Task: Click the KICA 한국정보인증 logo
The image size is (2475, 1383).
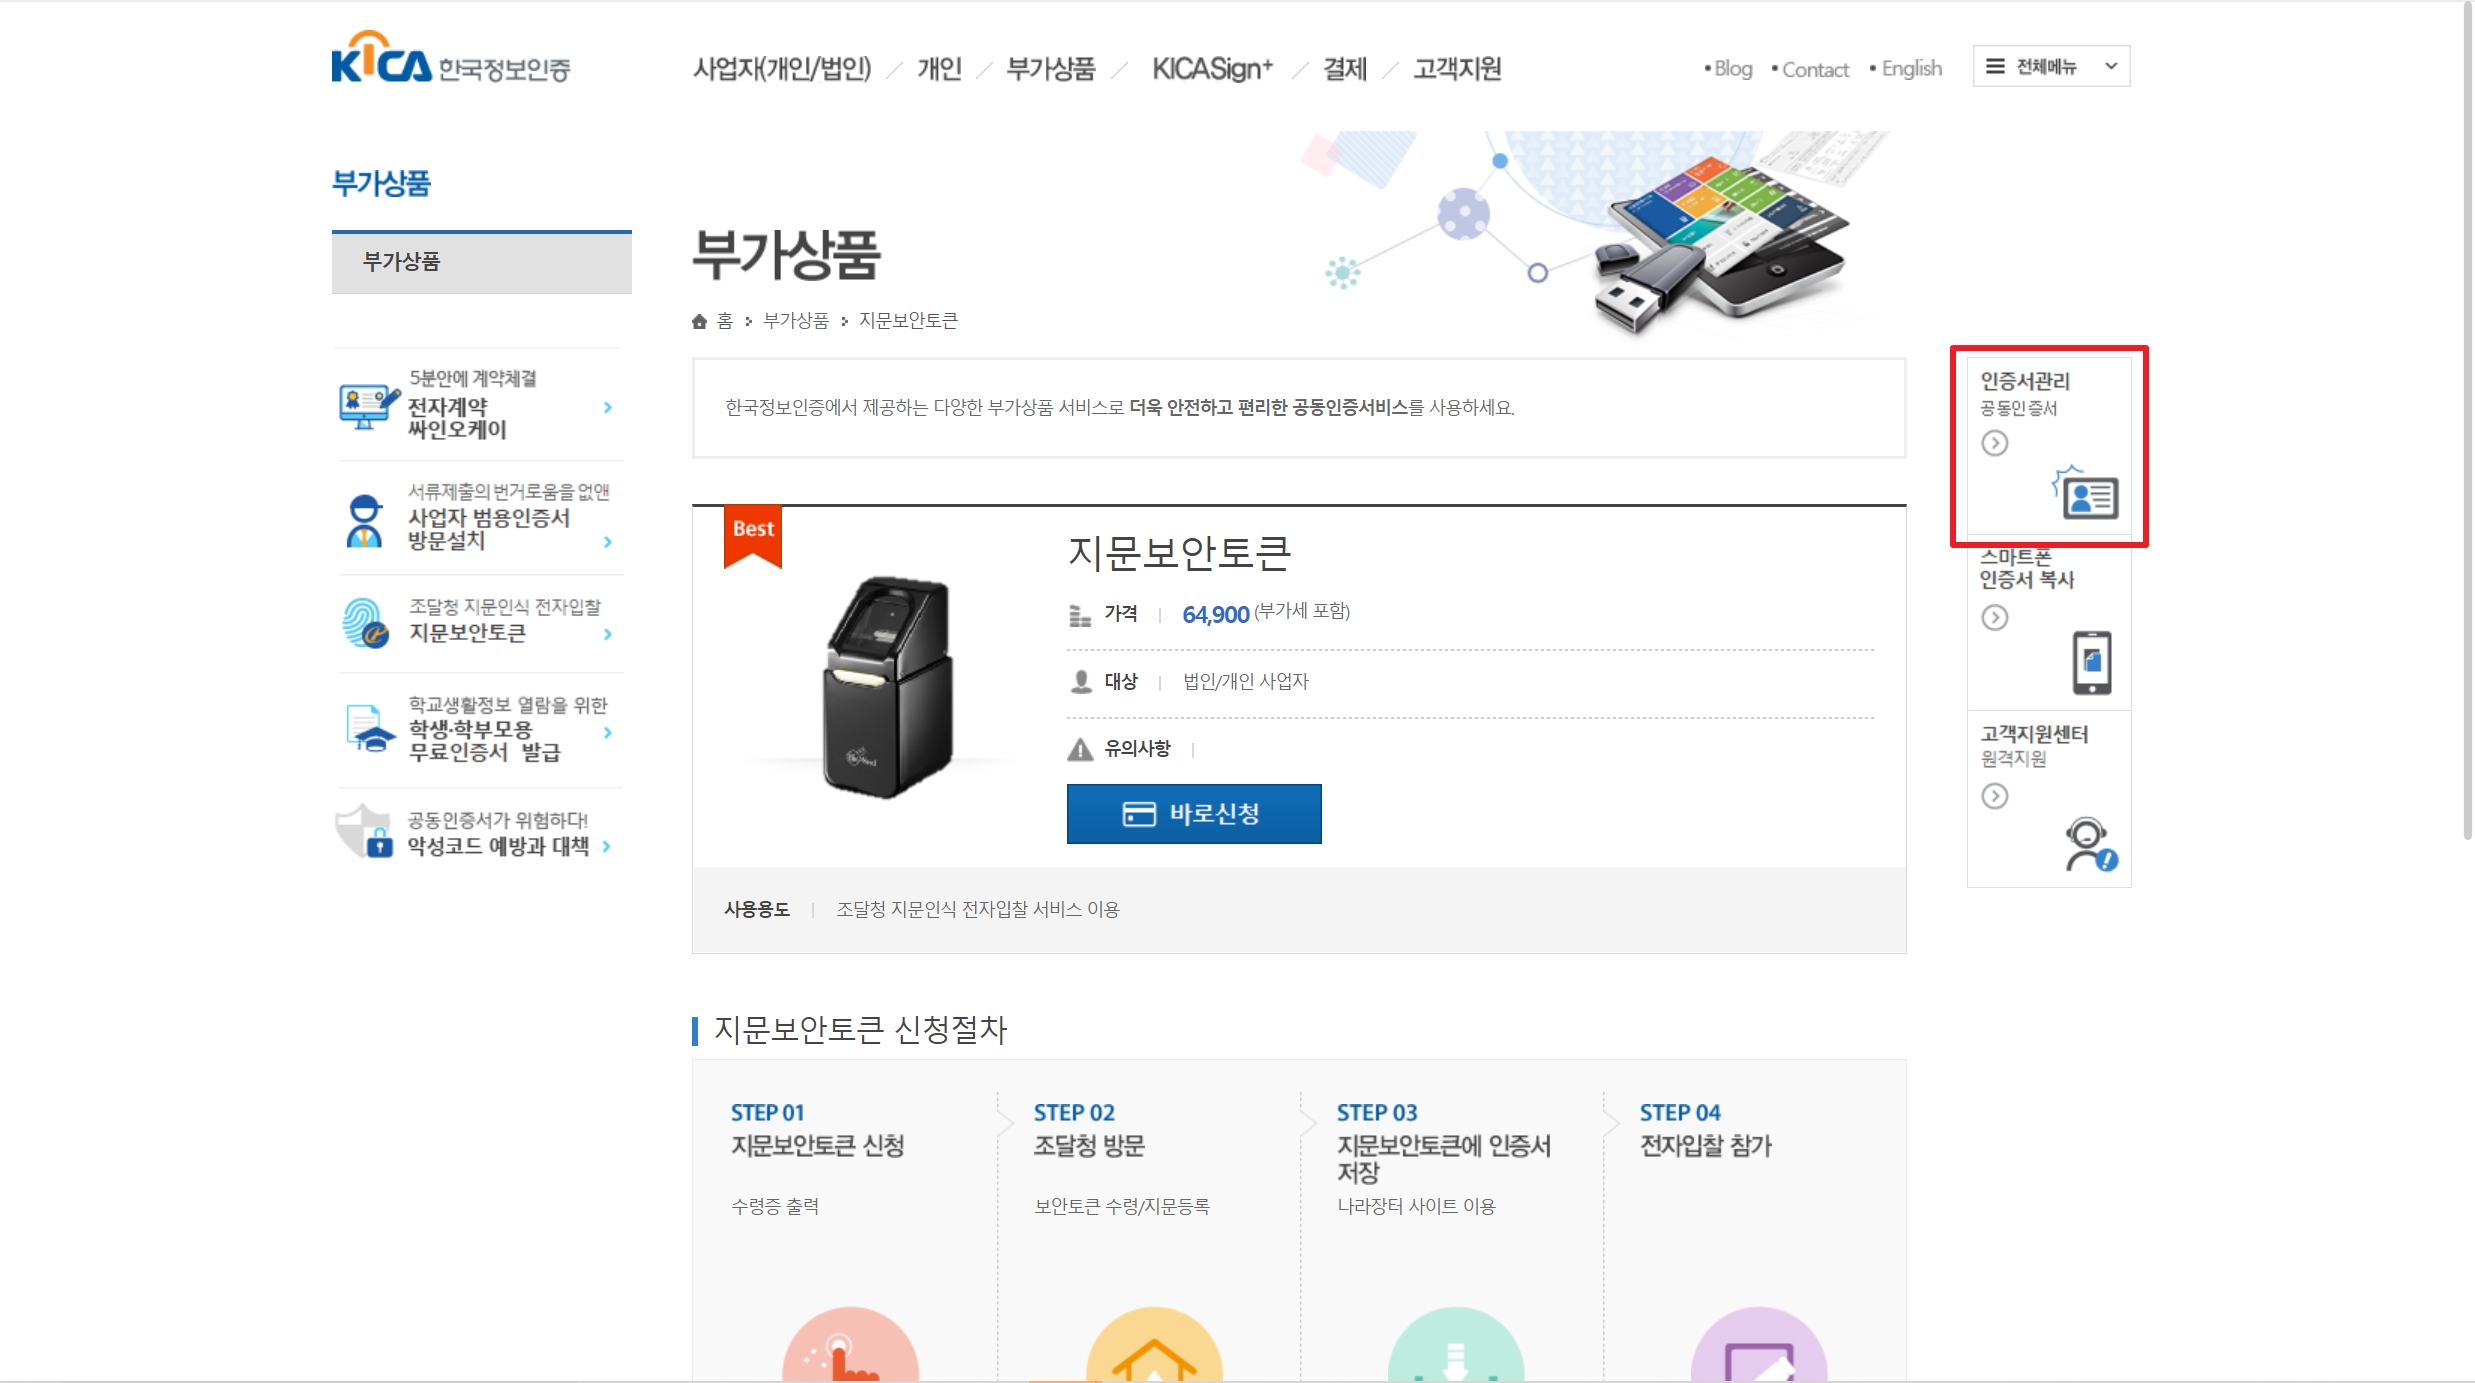Action: click(451, 58)
